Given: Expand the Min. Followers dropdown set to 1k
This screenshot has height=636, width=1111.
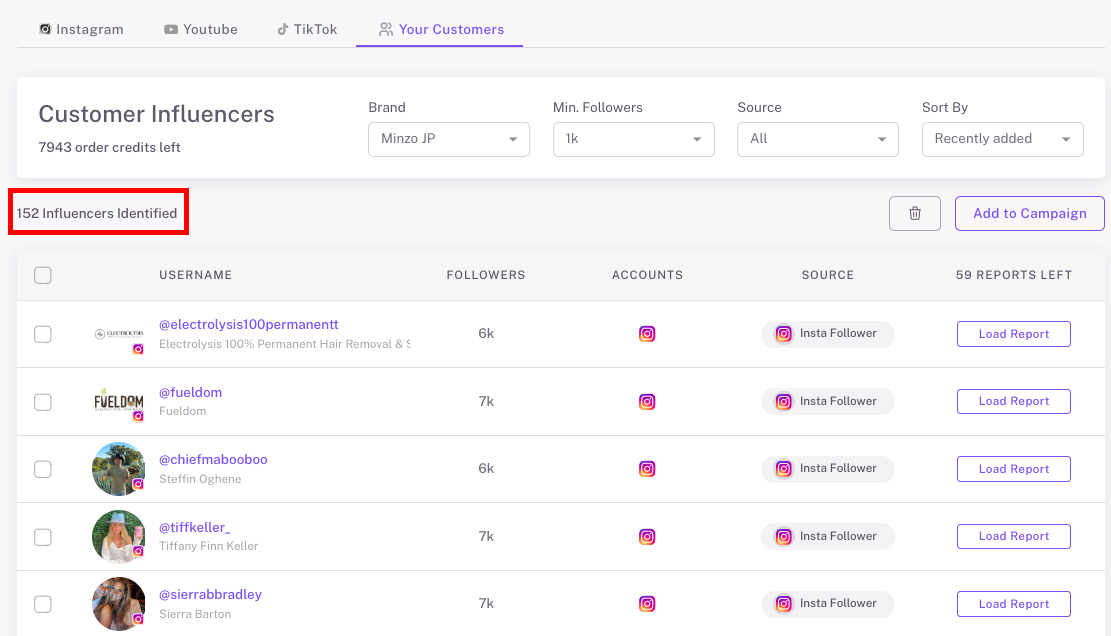Looking at the screenshot, I should pyautogui.click(x=633, y=139).
